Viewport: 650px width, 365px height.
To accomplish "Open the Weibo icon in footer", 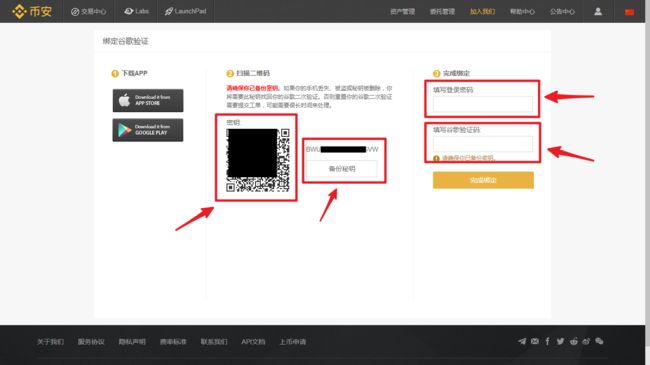I will click(x=586, y=341).
